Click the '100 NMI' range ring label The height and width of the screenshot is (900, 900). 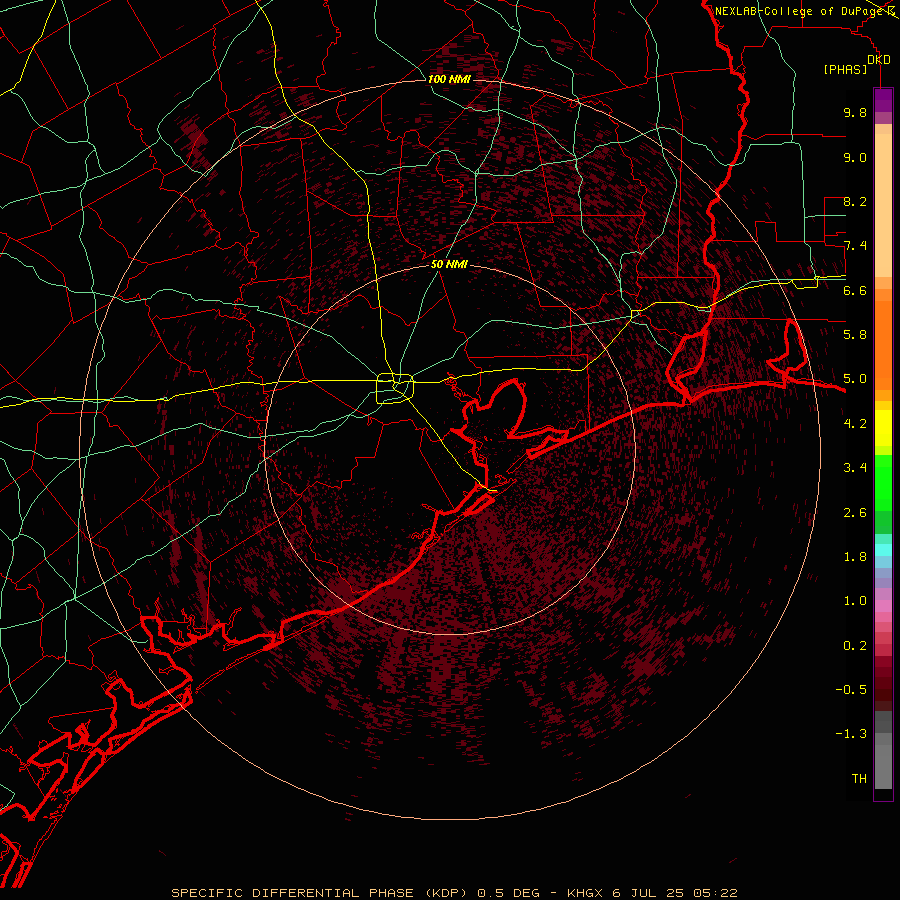pos(449,79)
